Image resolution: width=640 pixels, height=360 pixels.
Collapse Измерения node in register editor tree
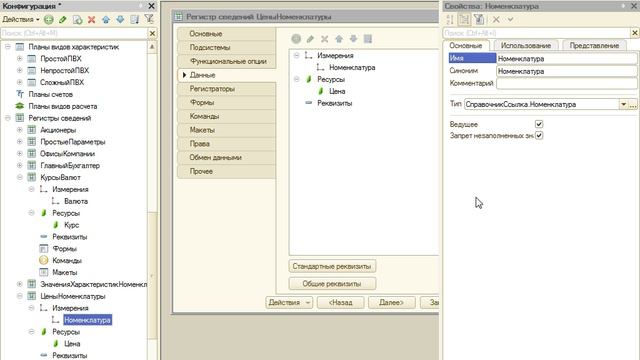pyautogui.click(x=297, y=55)
